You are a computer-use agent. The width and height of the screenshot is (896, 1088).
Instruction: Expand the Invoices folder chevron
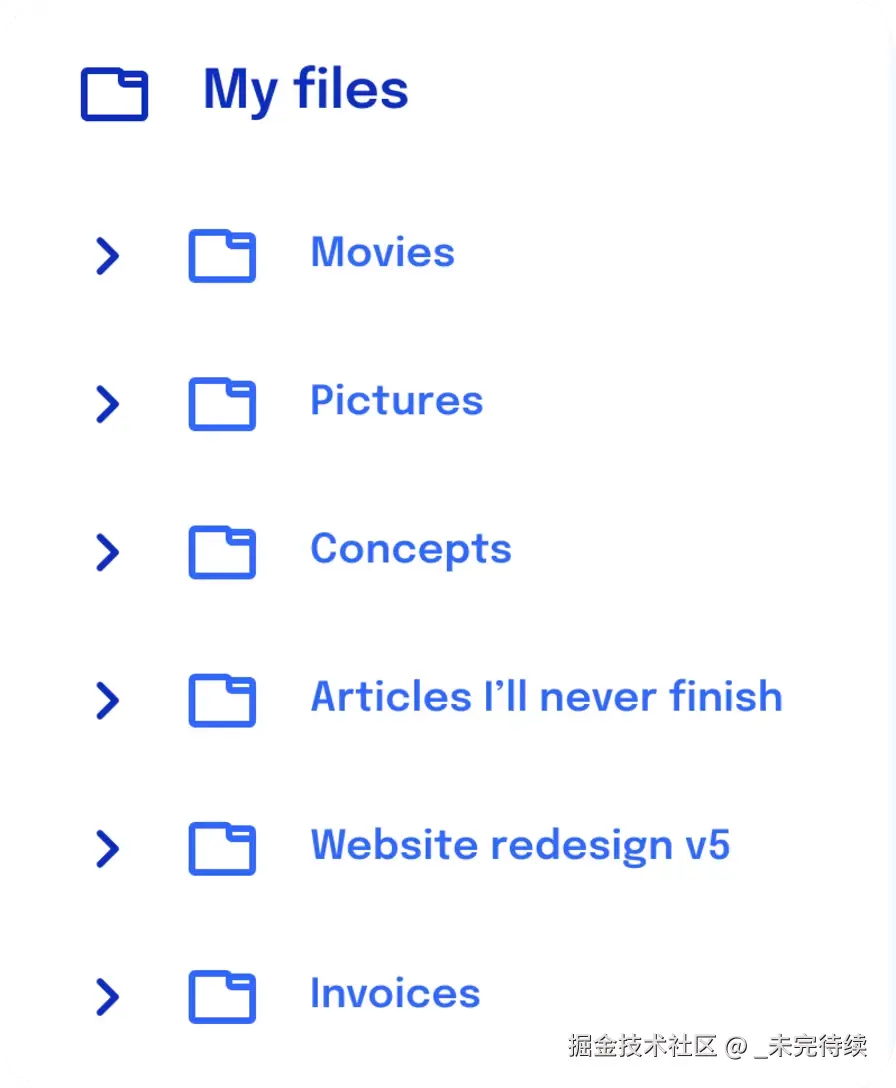coord(107,996)
